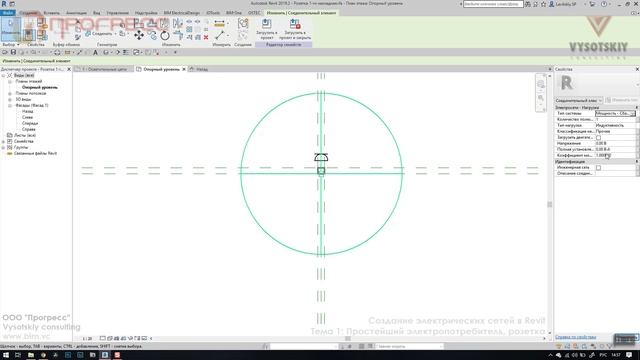
Task: Switch to the 'Назад' view tab
Action: [x=202, y=69]
